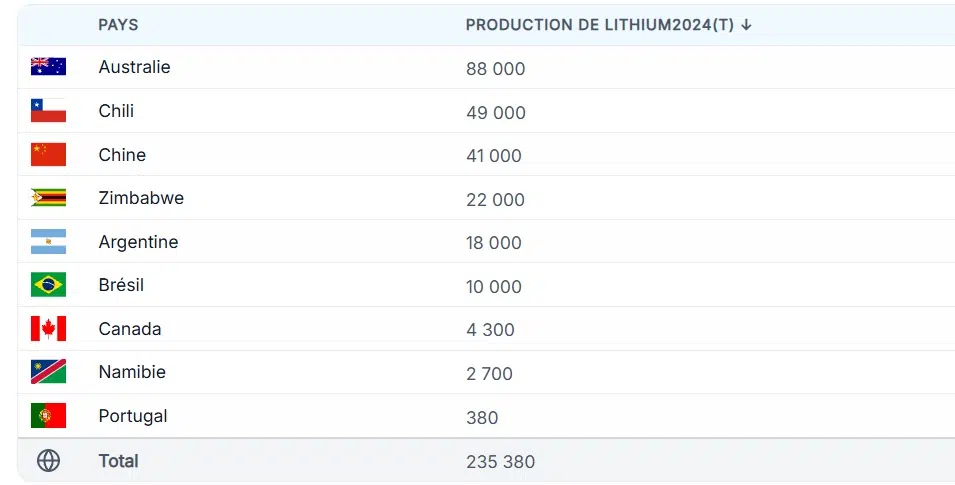Viewport: 955px width, 485px height.
Task: Click the 235 380 total value
Action: click(x=500, y=462)
